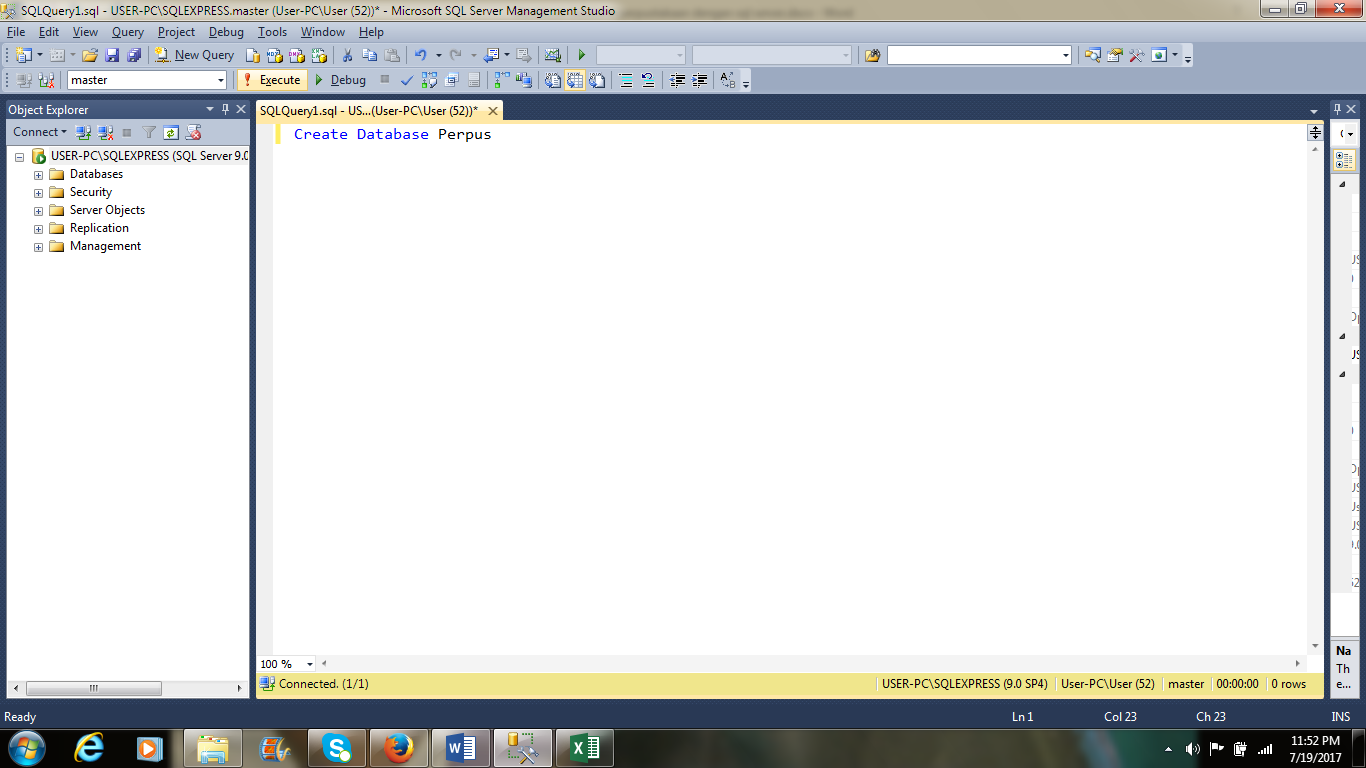Click the Parse query checkmark icon
The width and height of the screenshot is (1366, 768).
[x=406, y=80]
